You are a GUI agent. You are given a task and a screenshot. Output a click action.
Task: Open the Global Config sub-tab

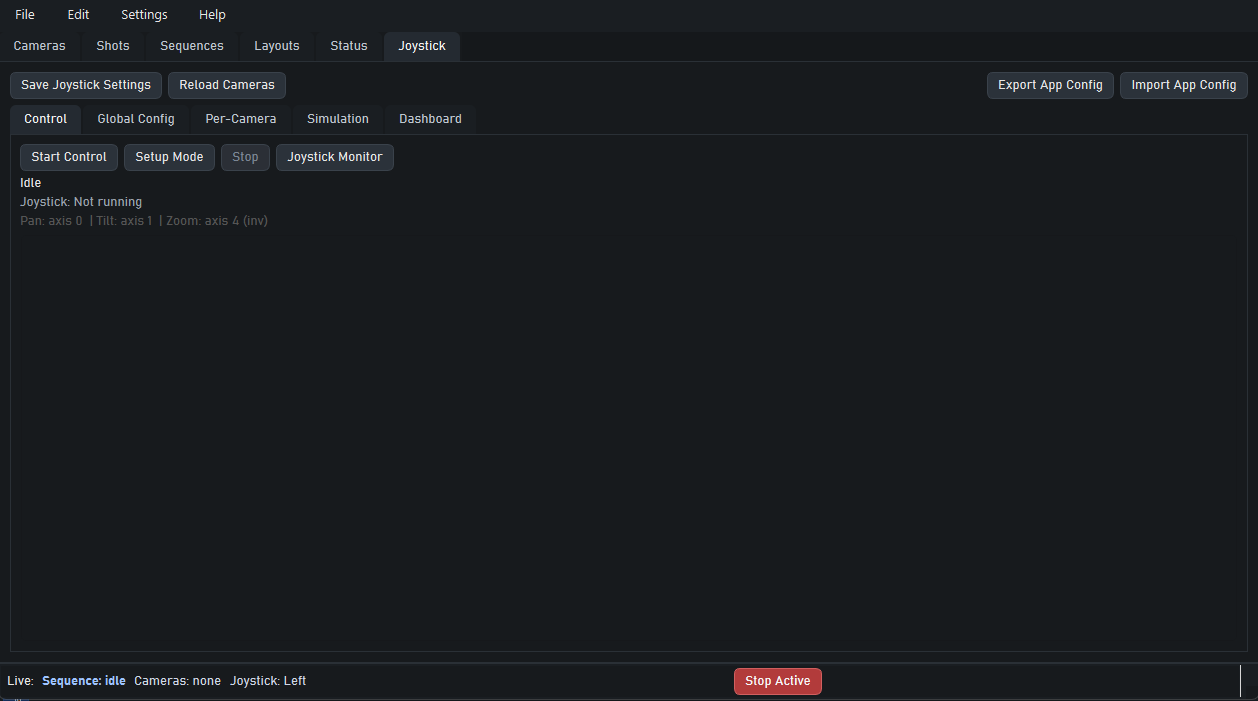pos(136,119)
